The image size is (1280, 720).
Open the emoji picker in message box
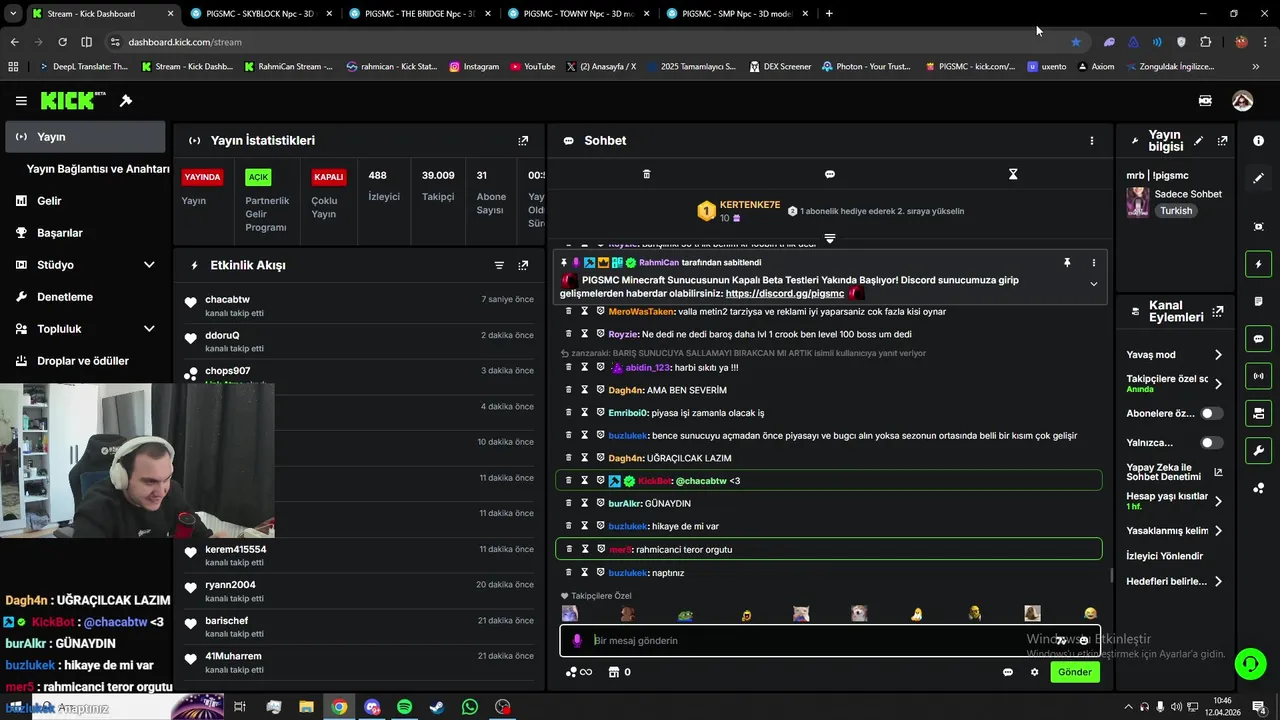[x=1083, y=641]
